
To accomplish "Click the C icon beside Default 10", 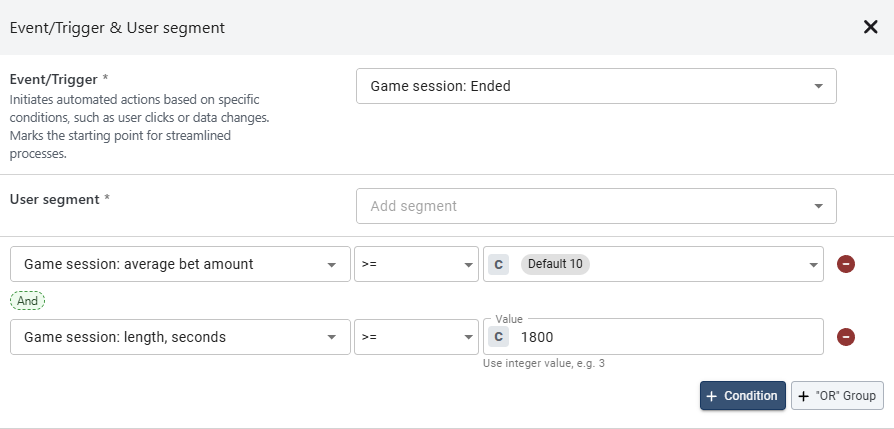I will click(500, 264).
